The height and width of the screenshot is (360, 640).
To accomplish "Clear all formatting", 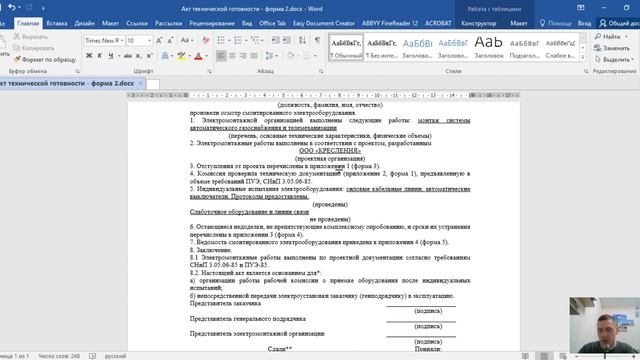I will [206, 40].
